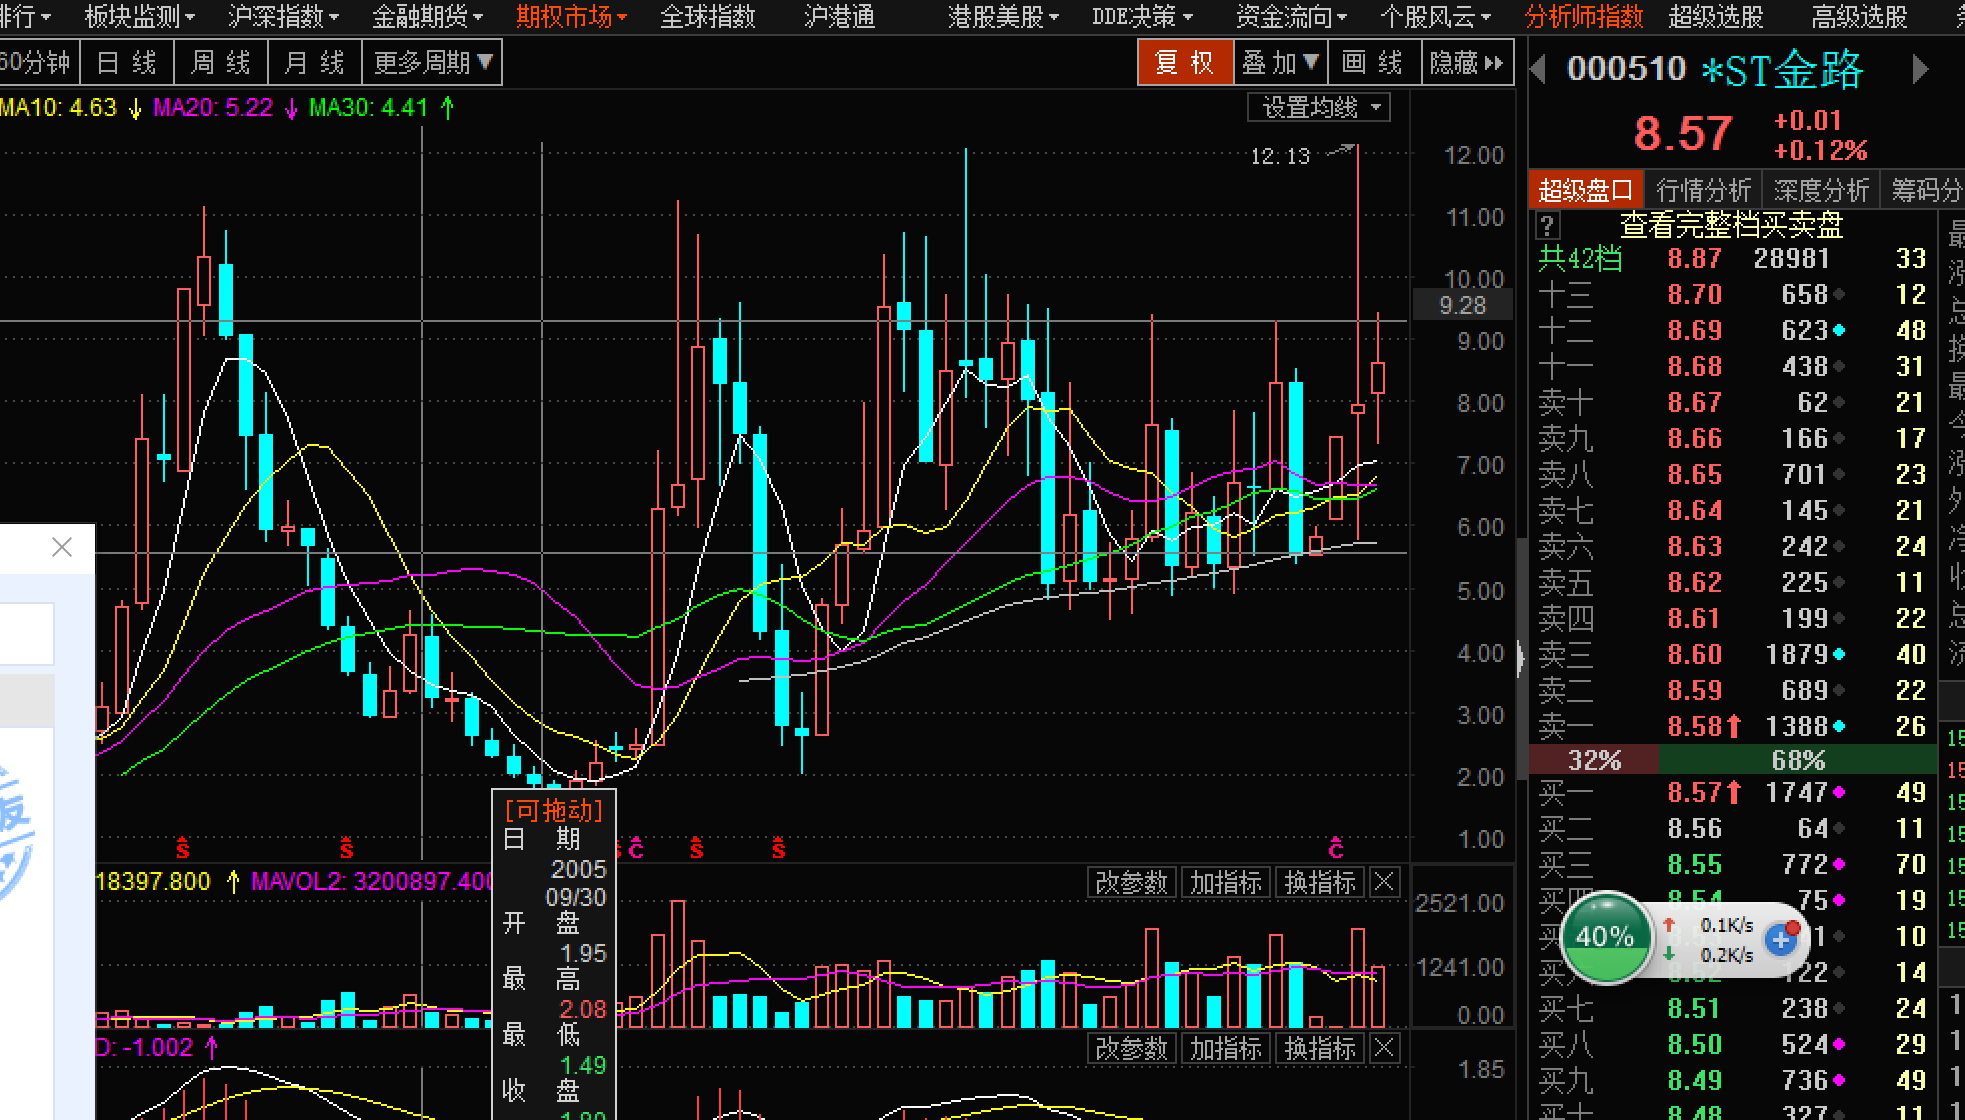The image size is (1965, 1120).
Task: Click 查看完整档买卖盘 link
Action: point(1731,225)
